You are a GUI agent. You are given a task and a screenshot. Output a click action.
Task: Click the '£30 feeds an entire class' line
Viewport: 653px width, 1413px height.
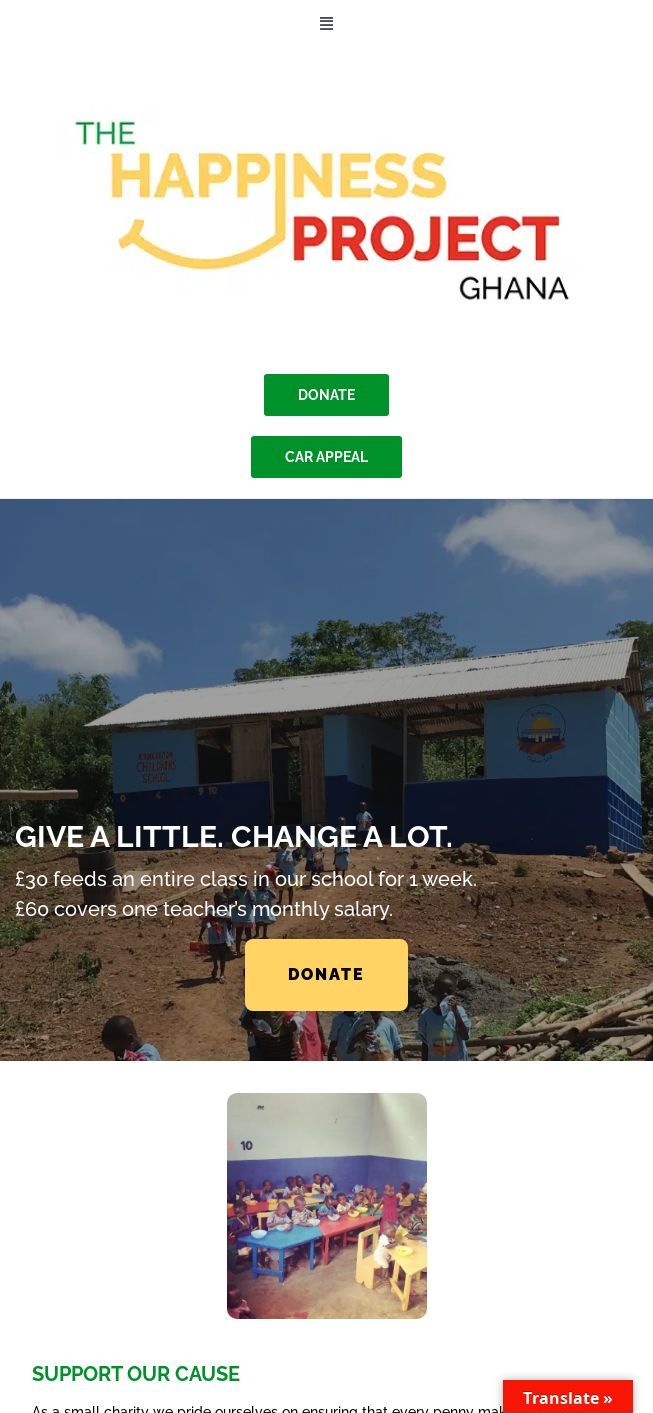(x=246, y=879)
